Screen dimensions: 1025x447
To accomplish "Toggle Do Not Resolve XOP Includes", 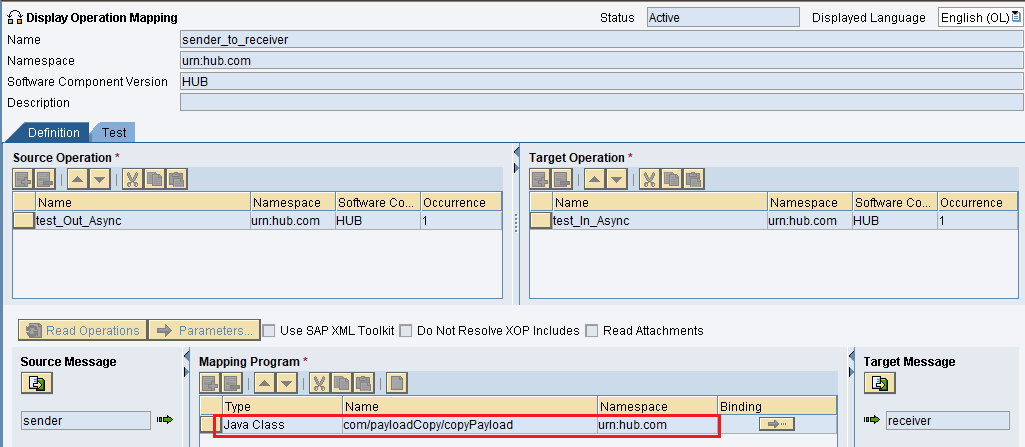I will (405, 331).
